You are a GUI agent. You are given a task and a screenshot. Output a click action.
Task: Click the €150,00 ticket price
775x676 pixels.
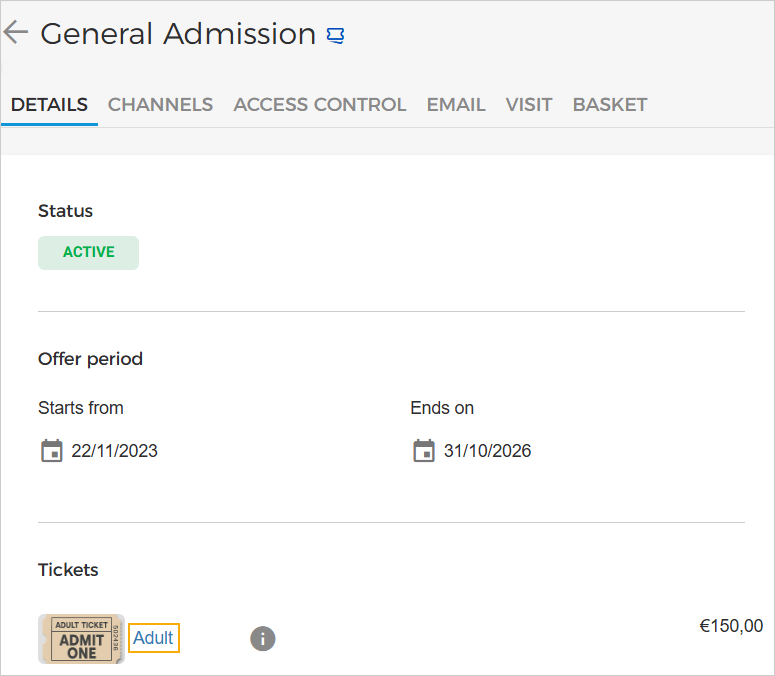(730, 626)
